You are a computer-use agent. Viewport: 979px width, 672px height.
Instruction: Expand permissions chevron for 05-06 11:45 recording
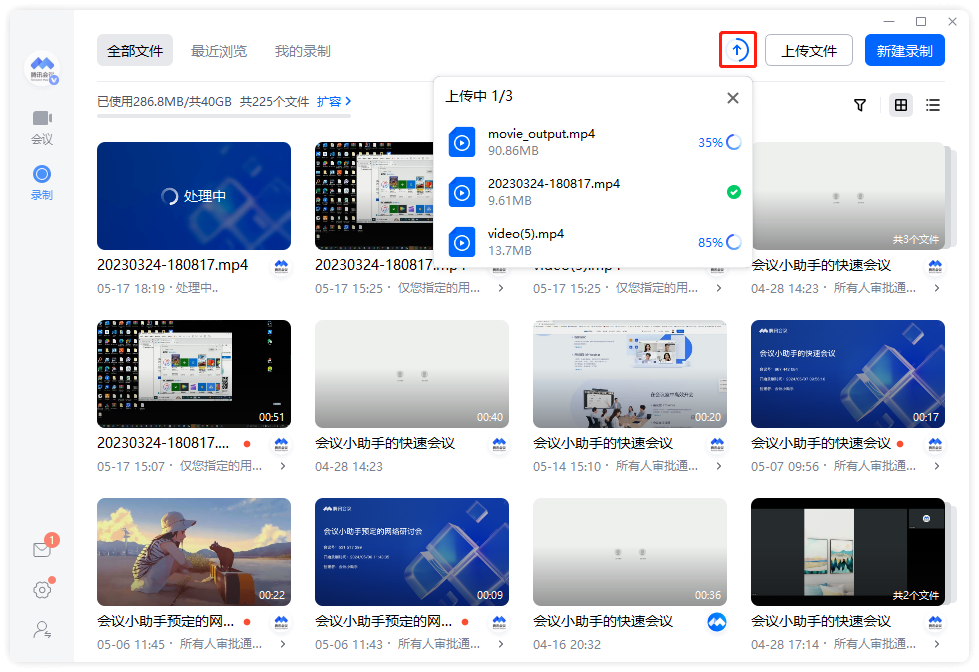point(283,644)
